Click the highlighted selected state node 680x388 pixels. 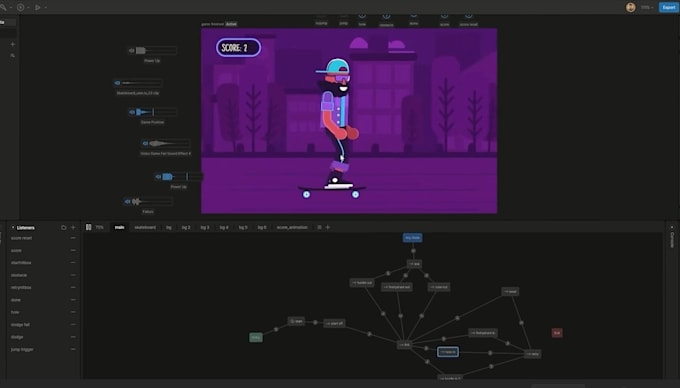click(x=448, y=352)
